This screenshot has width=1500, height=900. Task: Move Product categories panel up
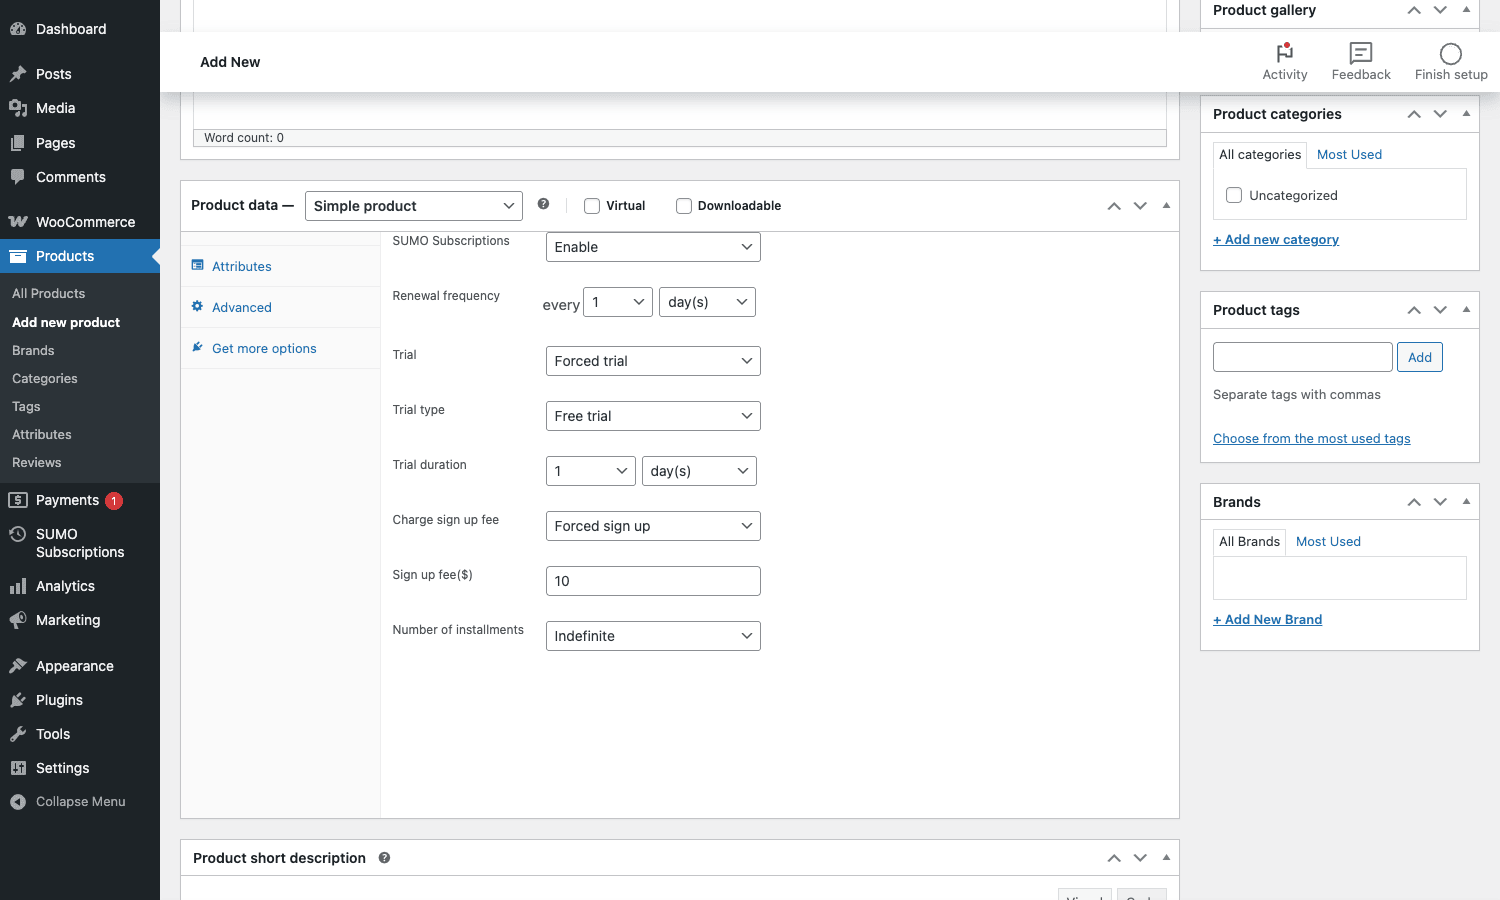[1414, 114]
